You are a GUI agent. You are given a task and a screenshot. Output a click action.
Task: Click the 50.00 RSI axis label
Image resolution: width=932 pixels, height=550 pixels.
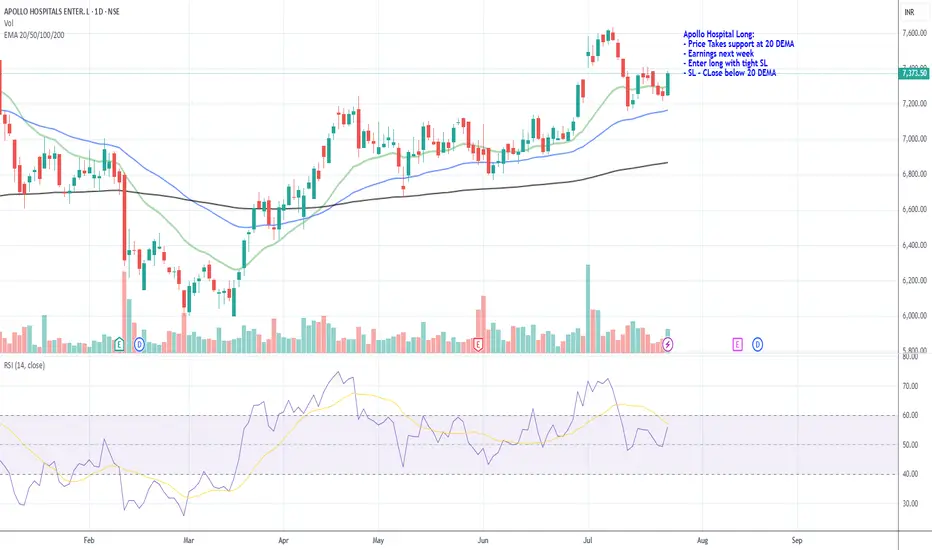pyautogui.click(x=910, y=445)
